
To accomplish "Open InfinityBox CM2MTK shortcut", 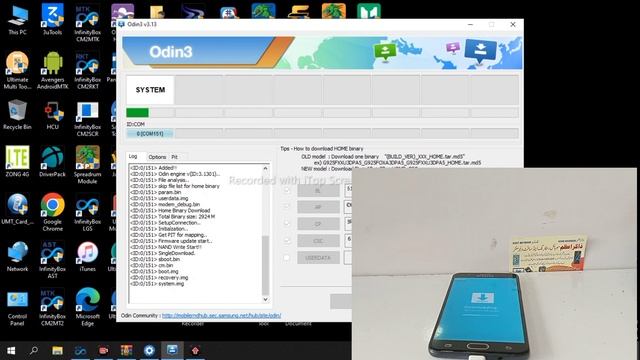I will (87, 23).
